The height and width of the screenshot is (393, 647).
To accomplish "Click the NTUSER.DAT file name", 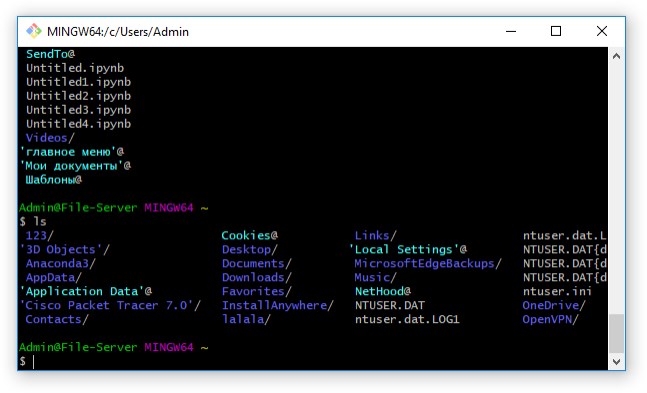I will coord(390,305).
